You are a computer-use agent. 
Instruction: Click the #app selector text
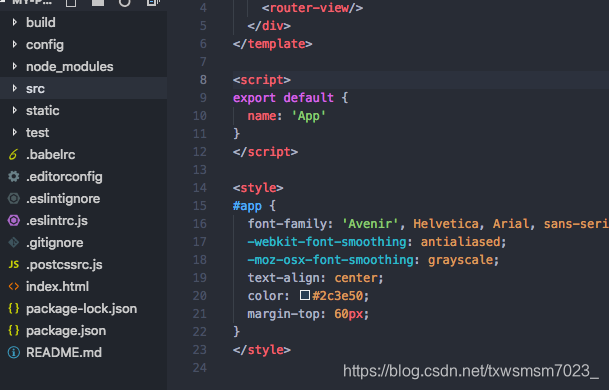pyautogui.click(x=247, y=206)
